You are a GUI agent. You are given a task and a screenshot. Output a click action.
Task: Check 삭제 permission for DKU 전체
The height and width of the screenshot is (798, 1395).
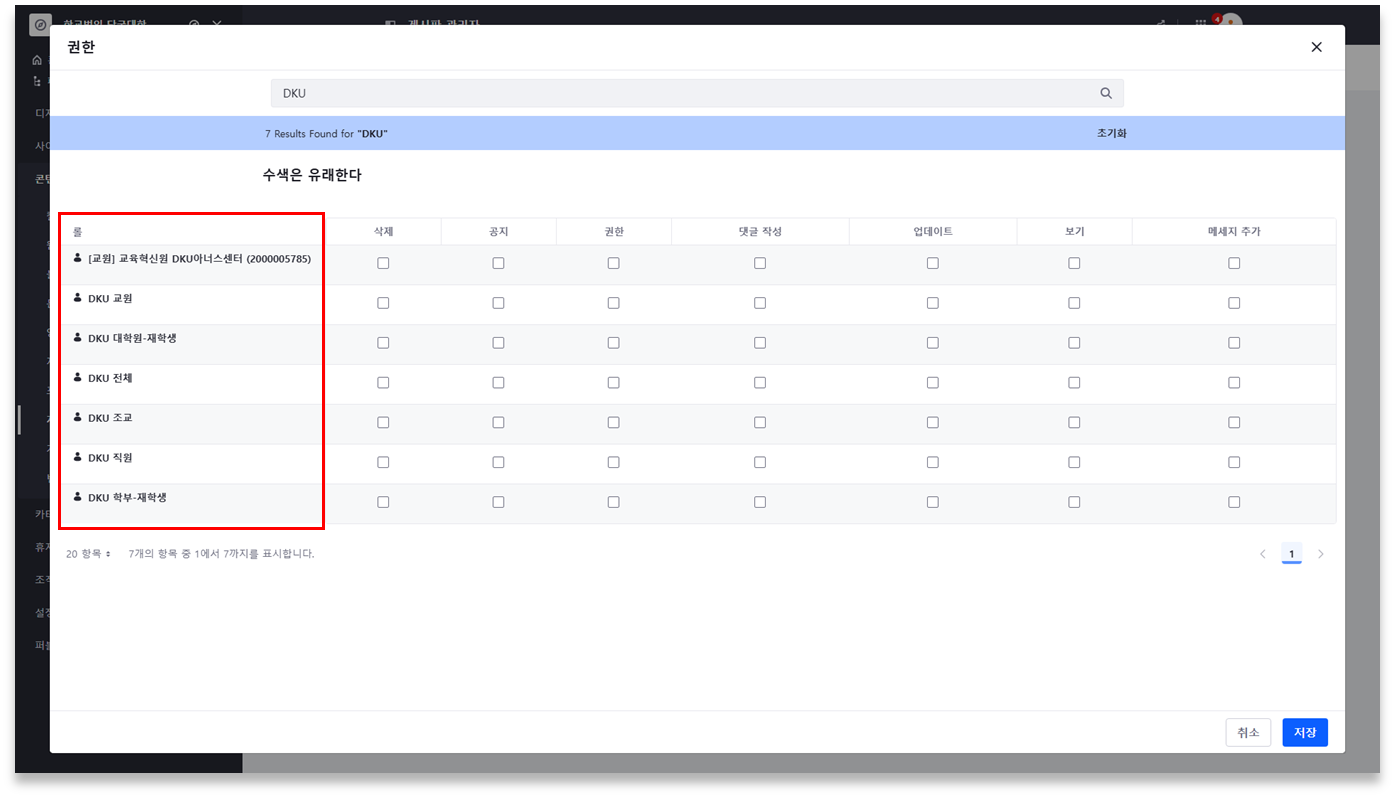pos(383,383)
